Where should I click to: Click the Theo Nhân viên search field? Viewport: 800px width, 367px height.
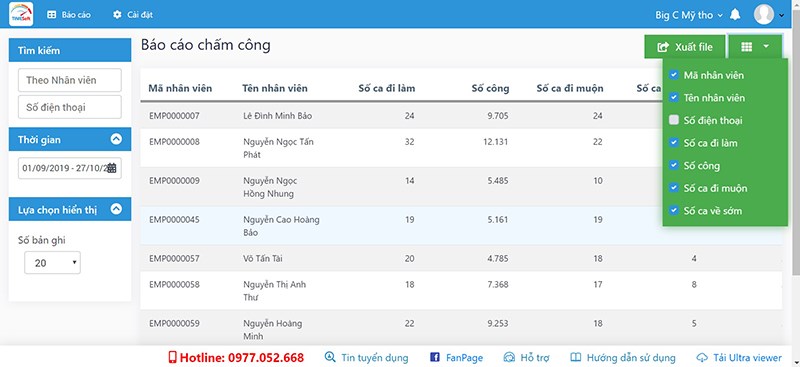click(70, 80)
